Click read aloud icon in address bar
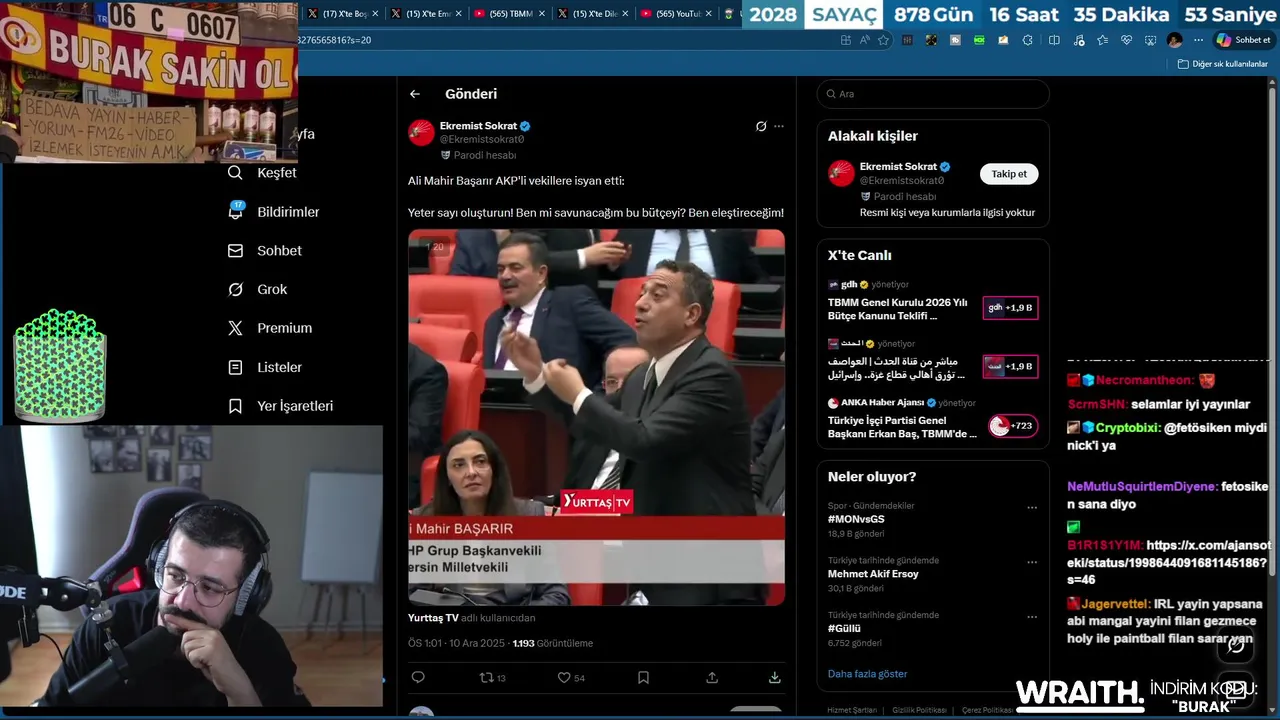1280x720 pixels. (865, 40)
